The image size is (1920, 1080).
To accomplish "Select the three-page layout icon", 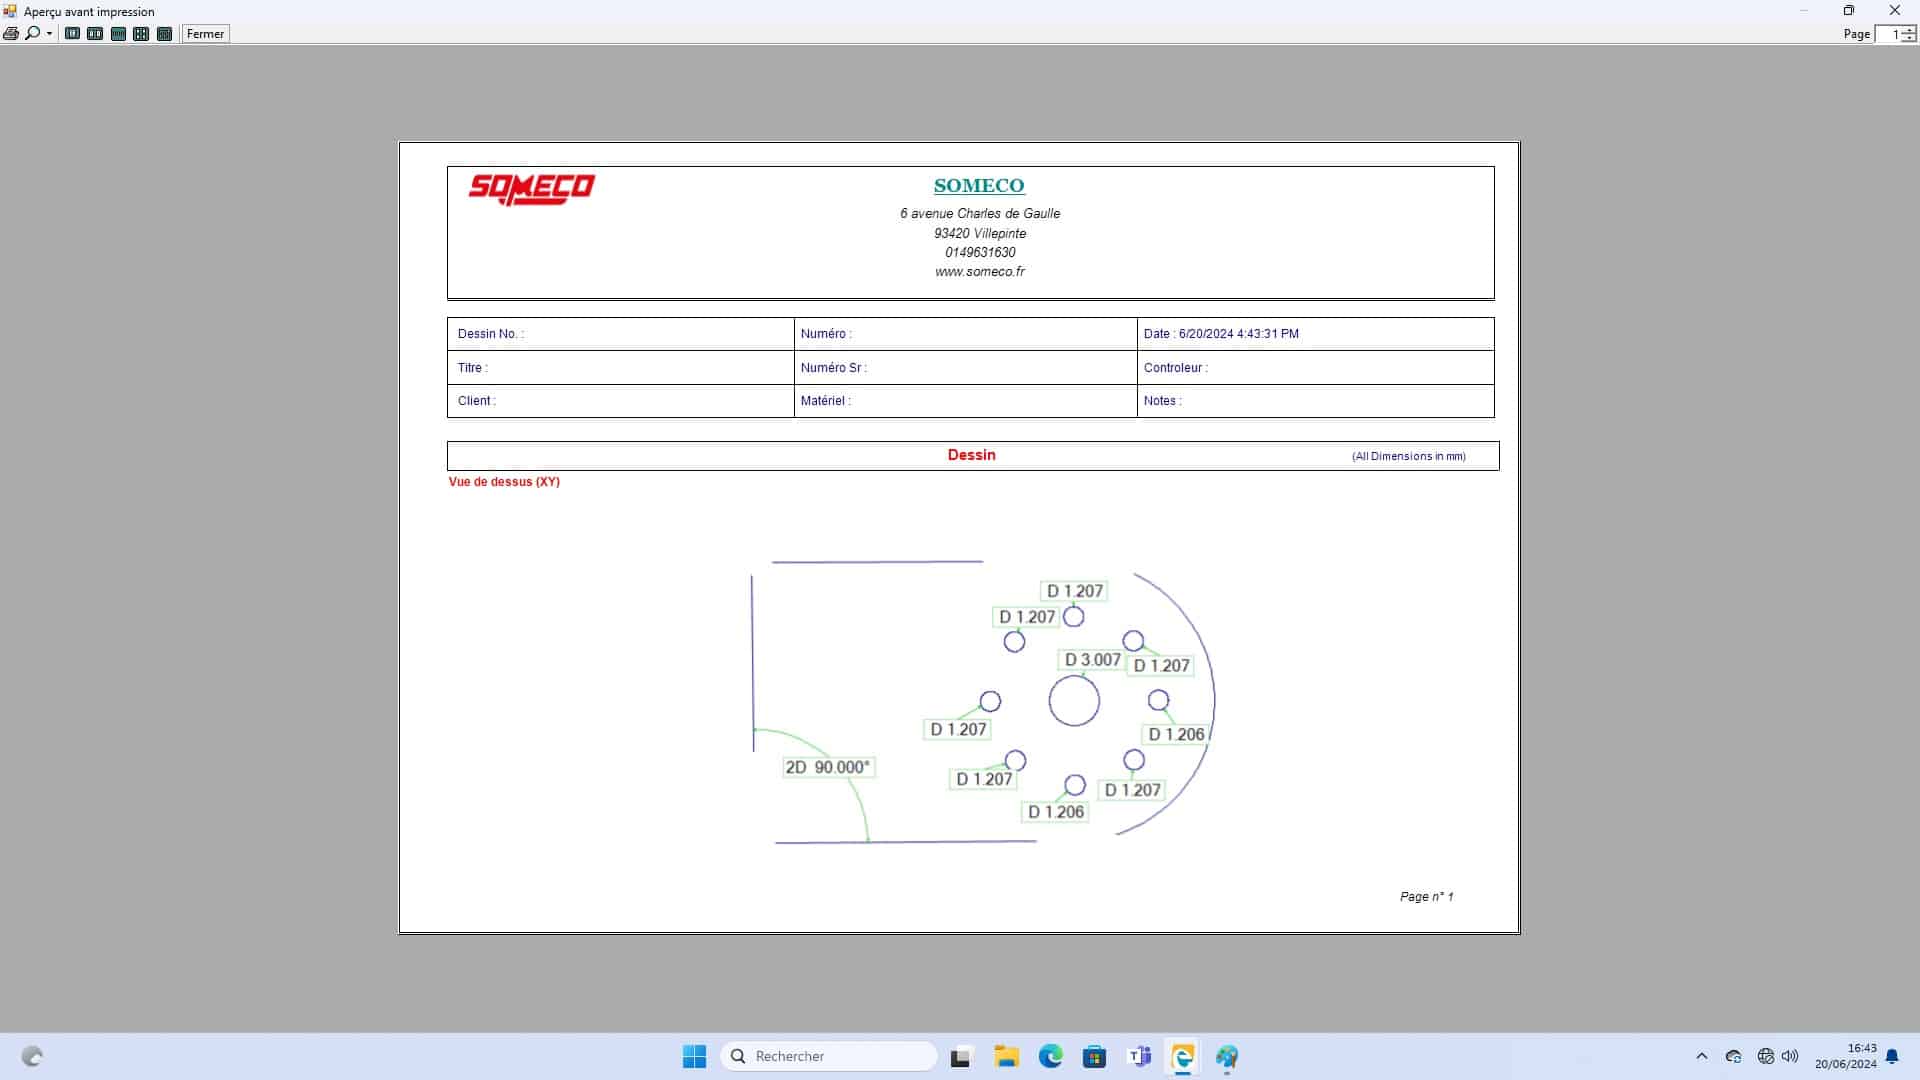I will click(x=118, y=34).
